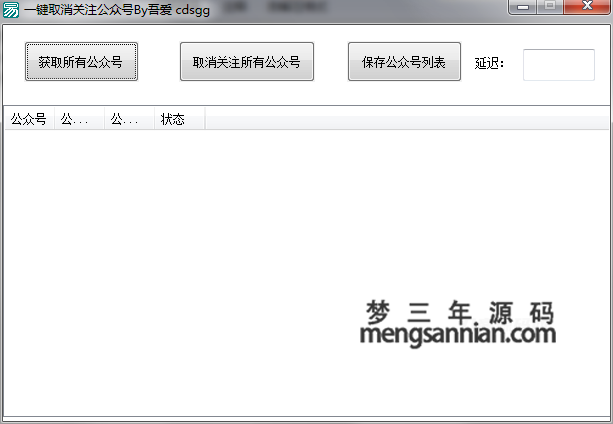Save list with 保存公众号列表 button
Image resolution: width=613 pixels, height=424 pixels.
click(x=404, y=62)
